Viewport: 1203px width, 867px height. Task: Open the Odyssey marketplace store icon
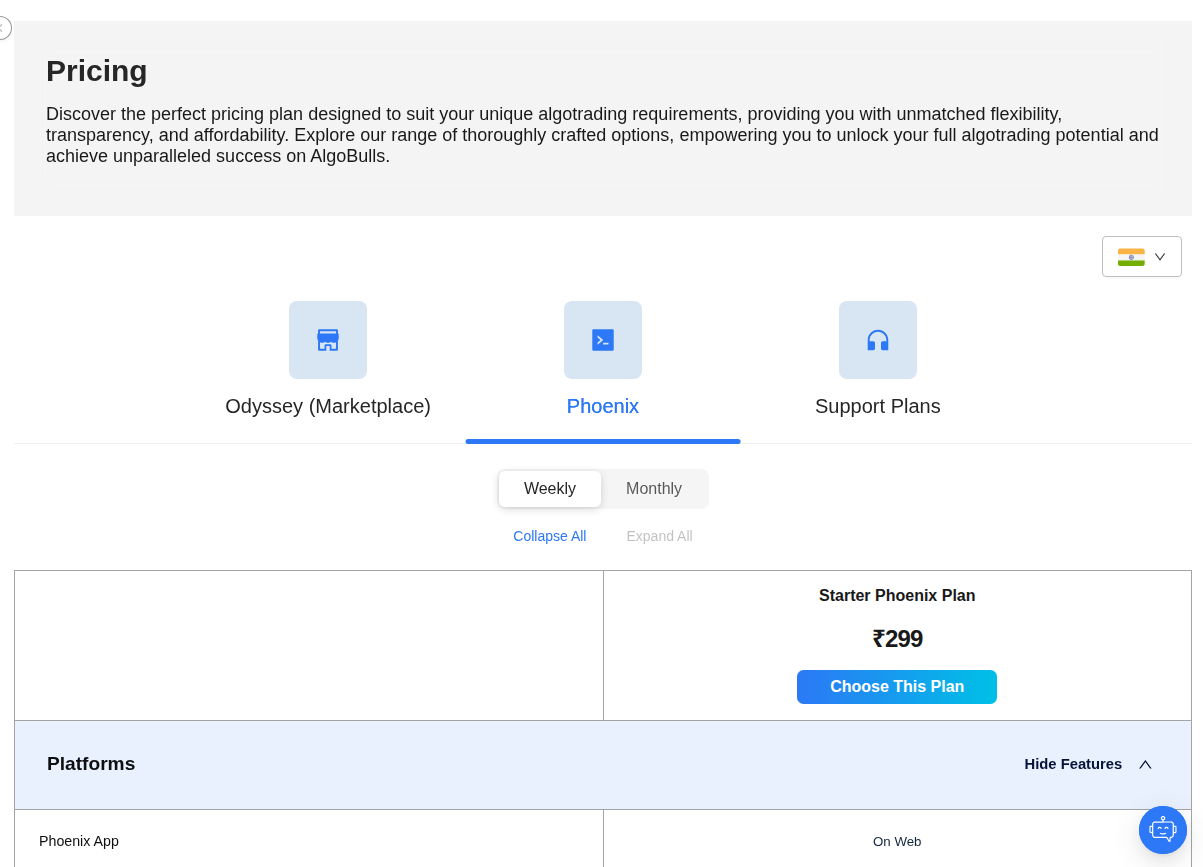(328, 340)
